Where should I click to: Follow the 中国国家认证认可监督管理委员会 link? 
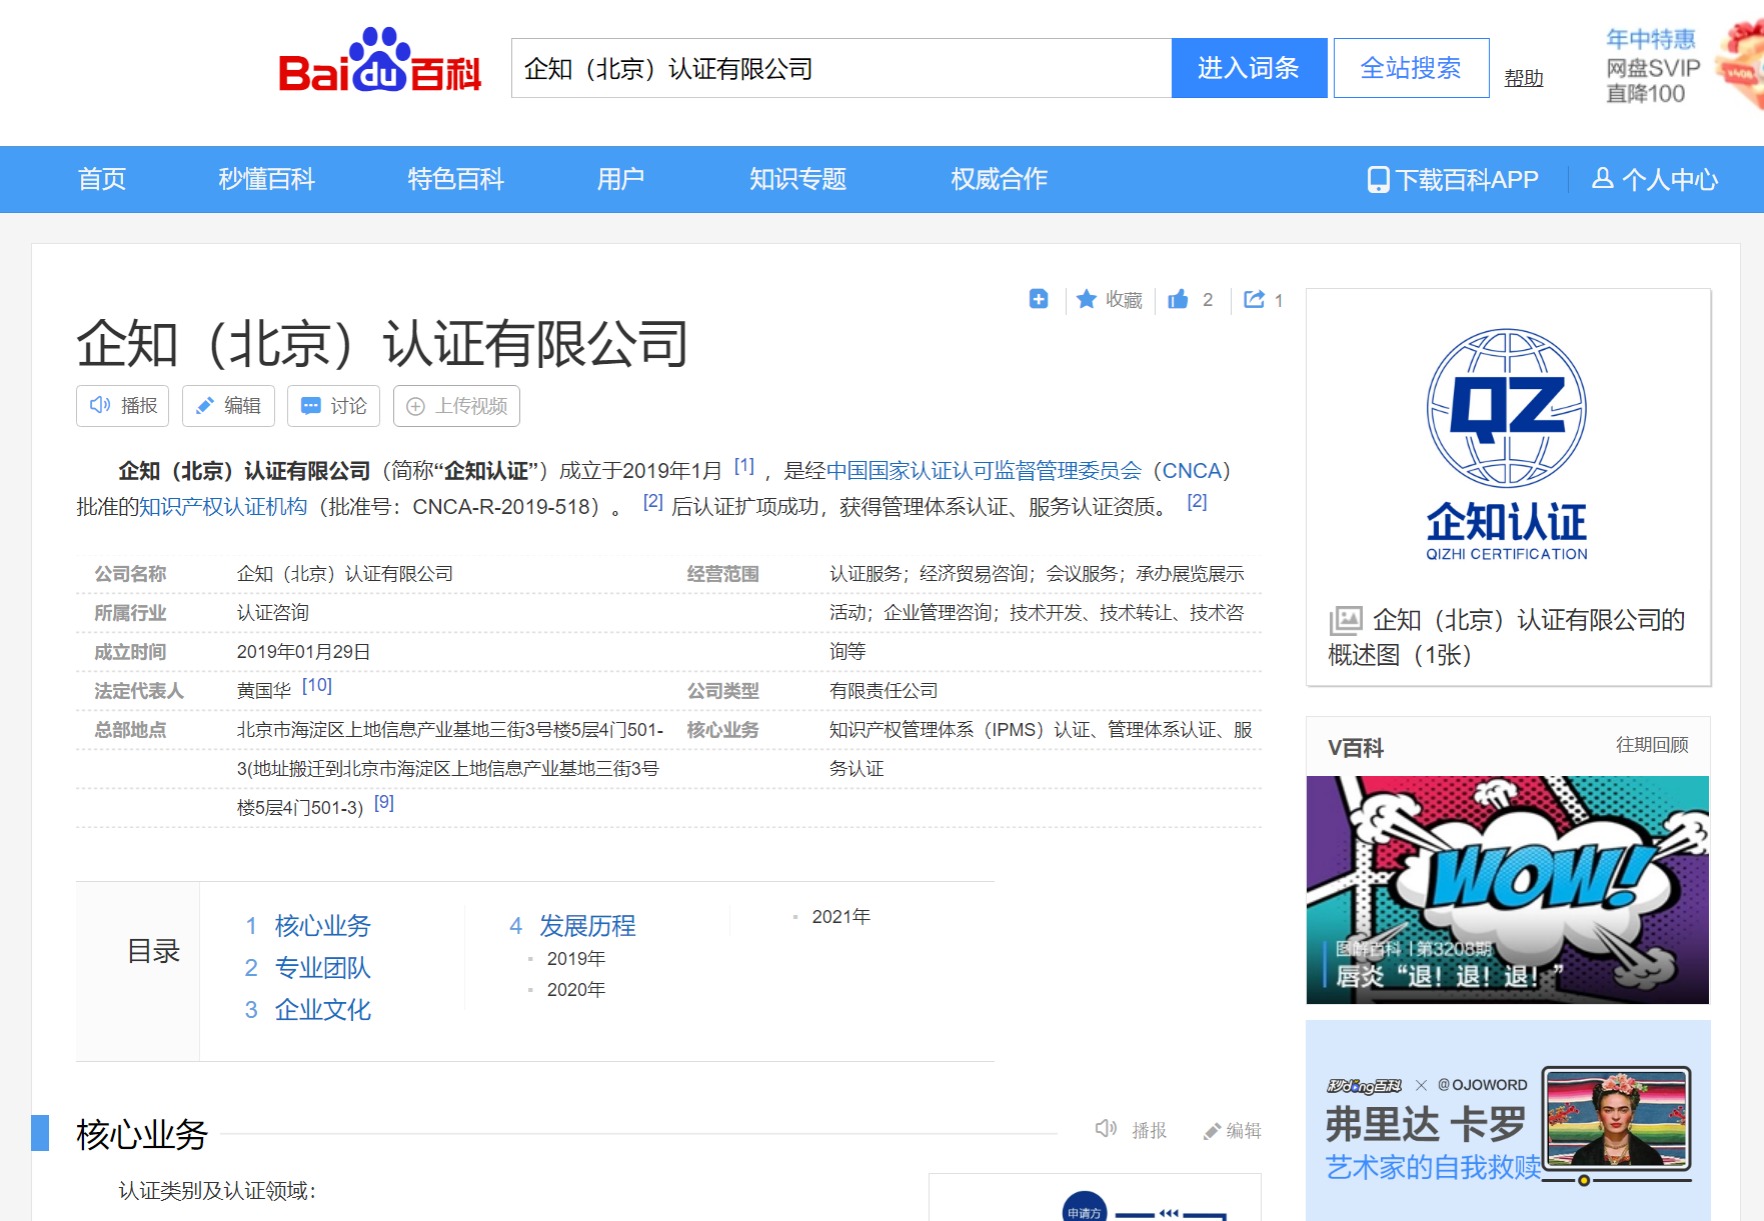click(984, 471)
